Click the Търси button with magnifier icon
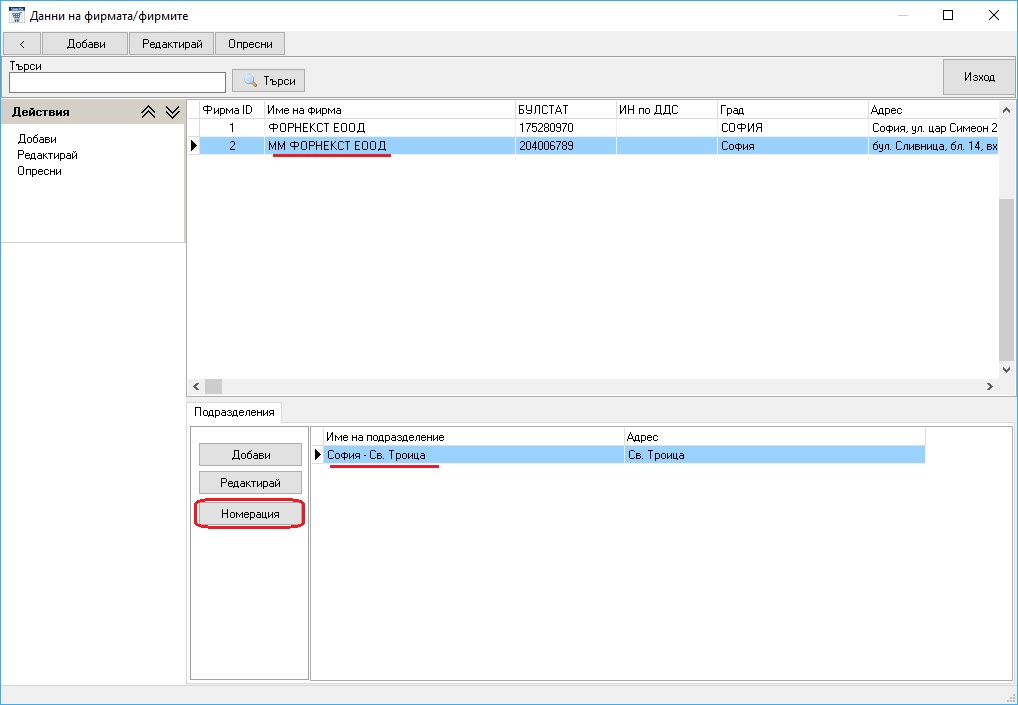 coord(269,81)
